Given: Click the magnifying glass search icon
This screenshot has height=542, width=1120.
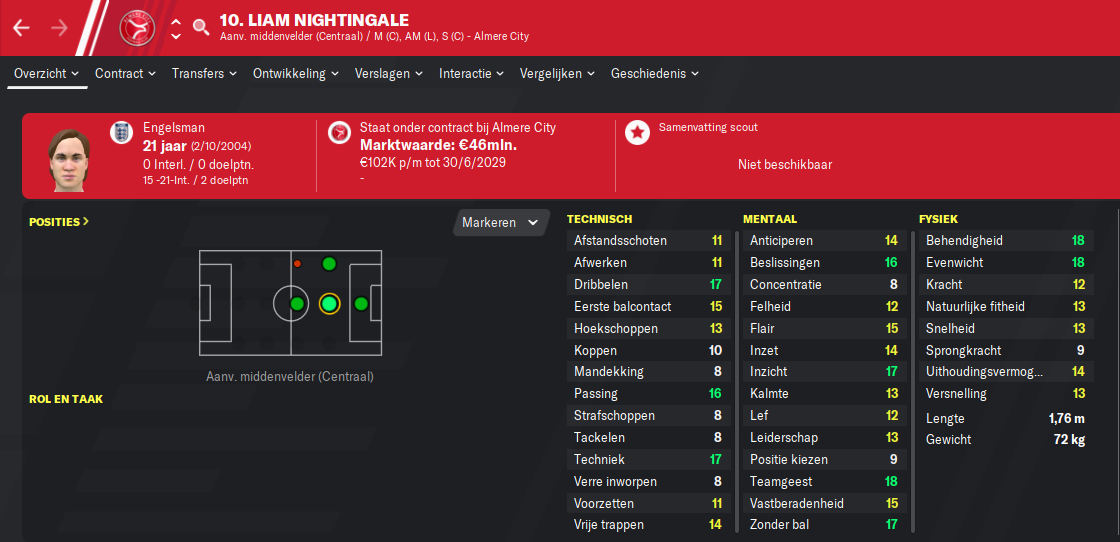Looking at the screenshot, I should point(201,28).
